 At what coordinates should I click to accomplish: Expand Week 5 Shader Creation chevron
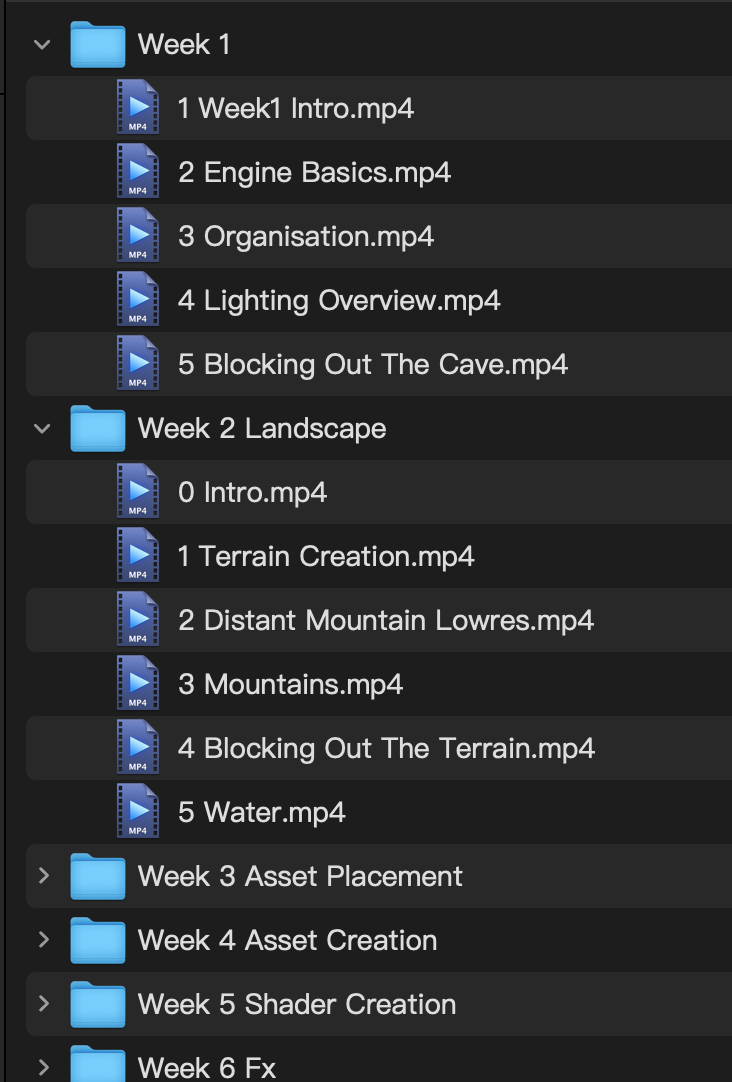[x=42, y=1004]
